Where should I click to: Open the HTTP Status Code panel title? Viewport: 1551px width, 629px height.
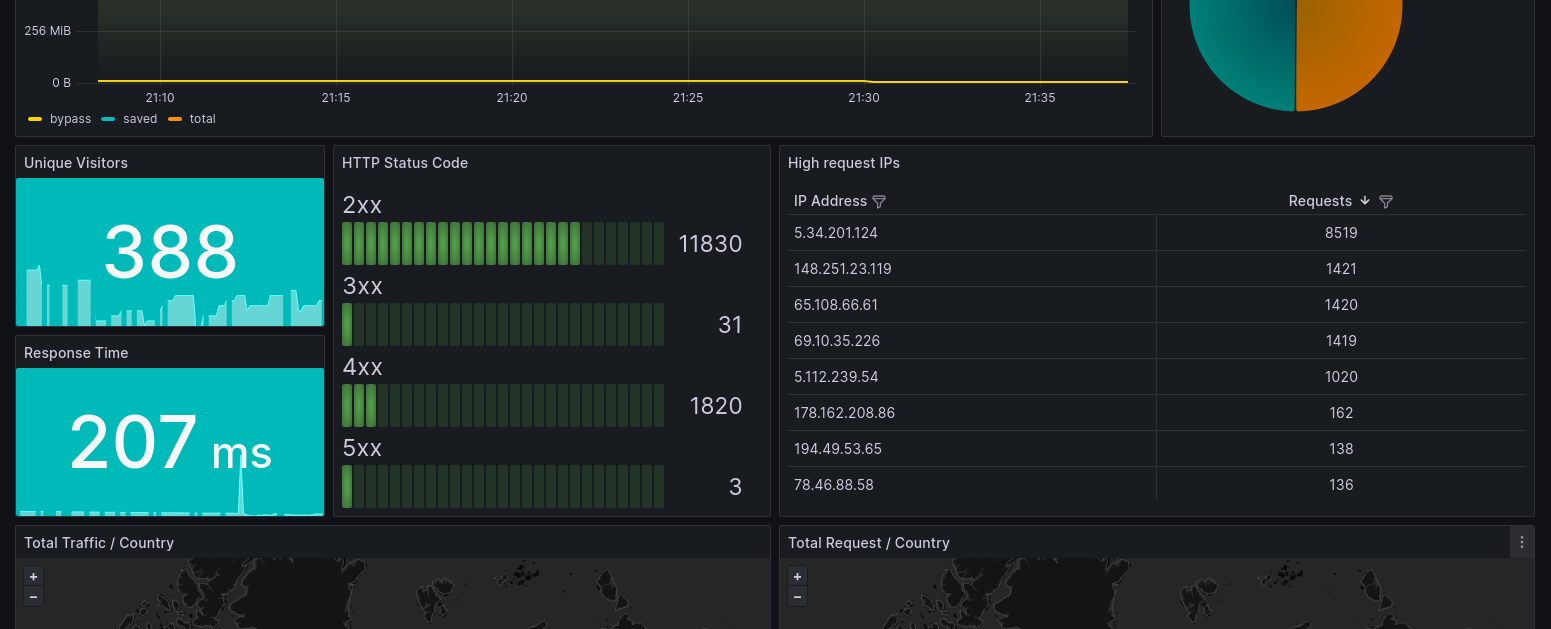pos(405,163)
